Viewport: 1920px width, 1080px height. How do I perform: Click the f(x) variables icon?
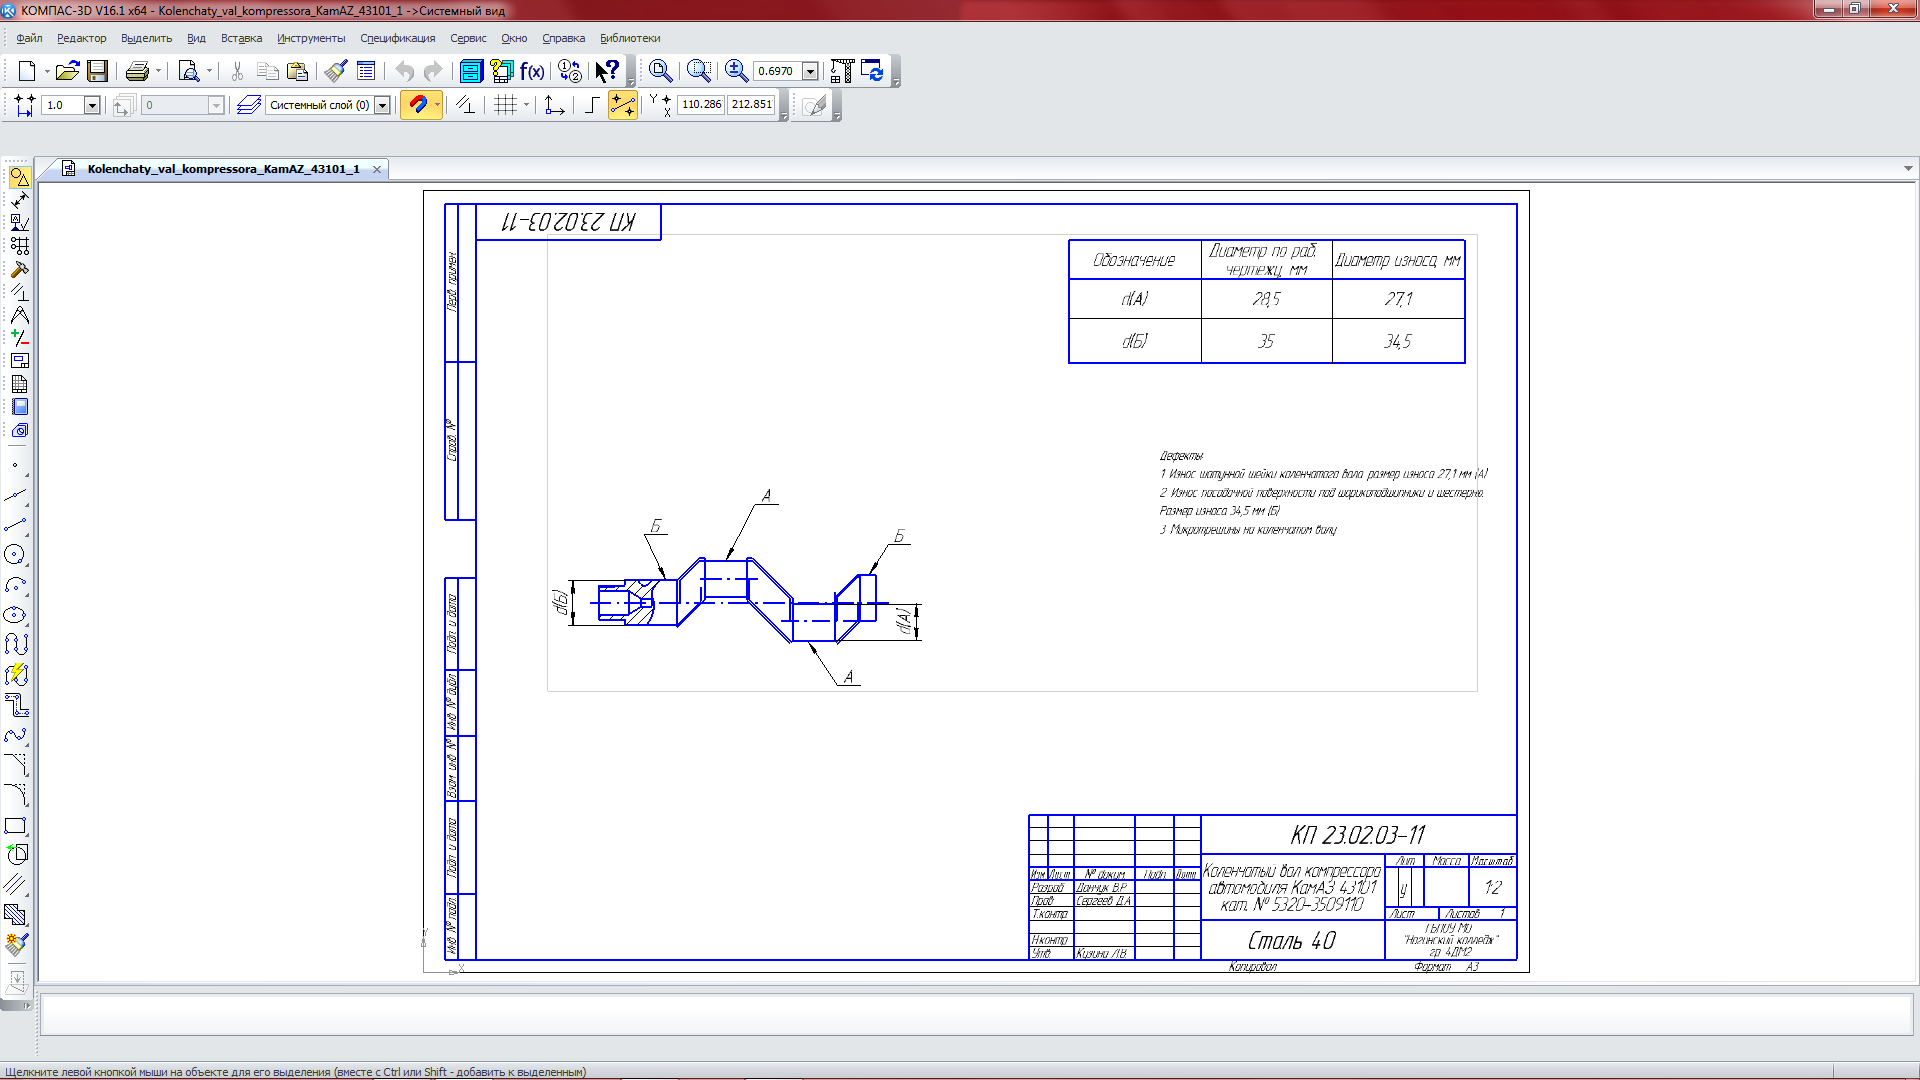(532, 71)
